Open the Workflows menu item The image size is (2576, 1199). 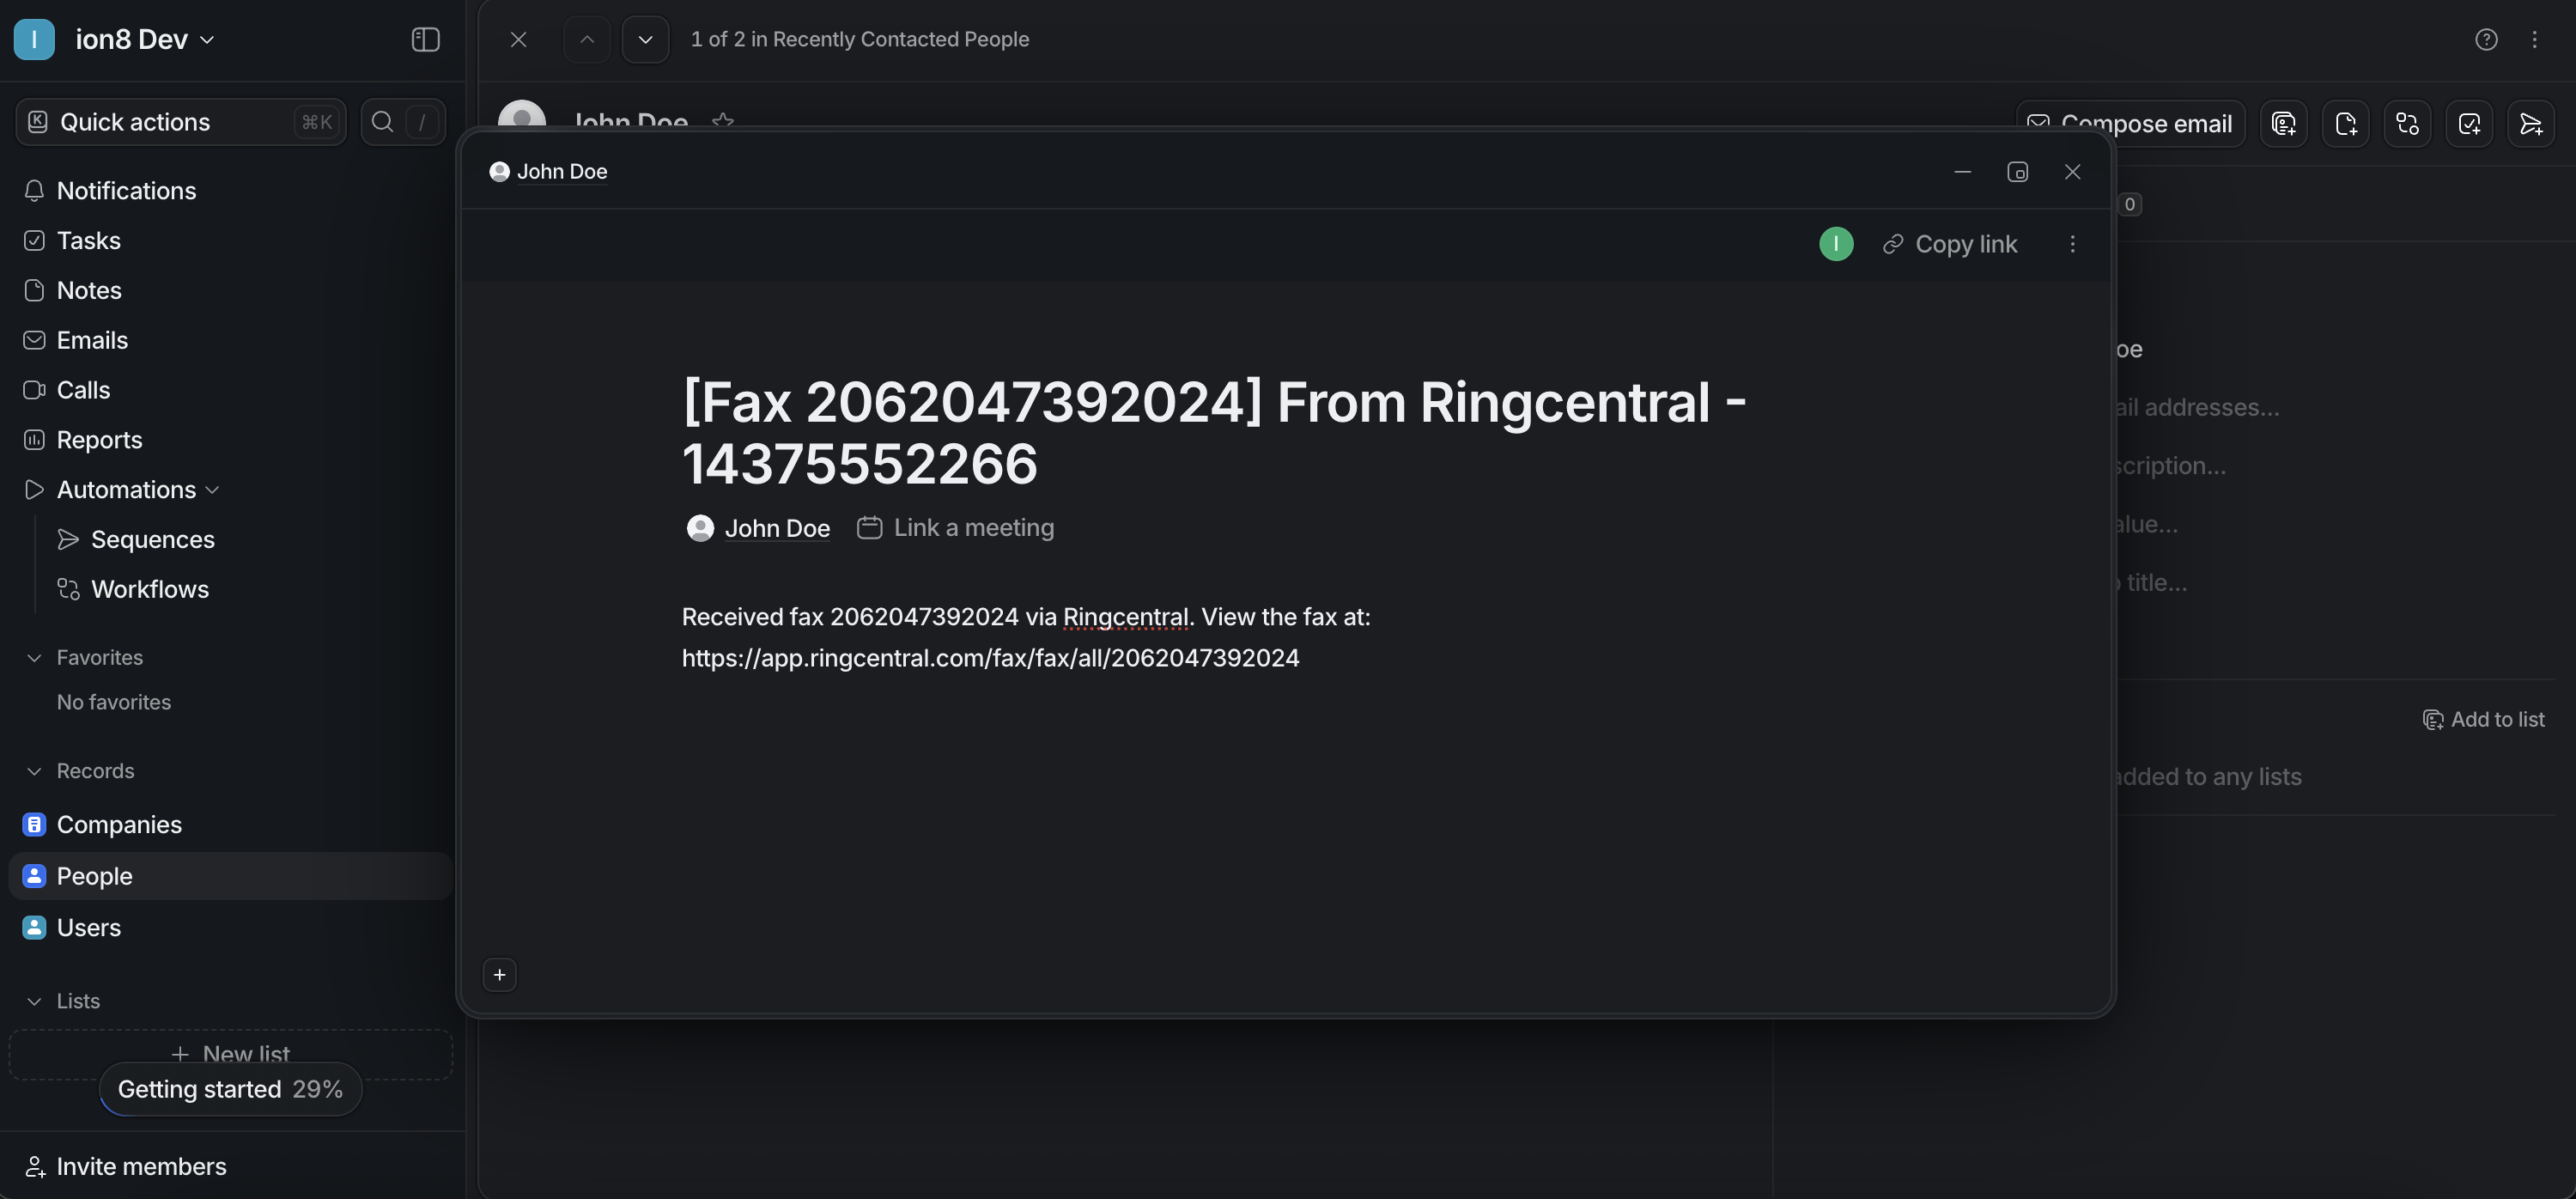pos(150,589)
